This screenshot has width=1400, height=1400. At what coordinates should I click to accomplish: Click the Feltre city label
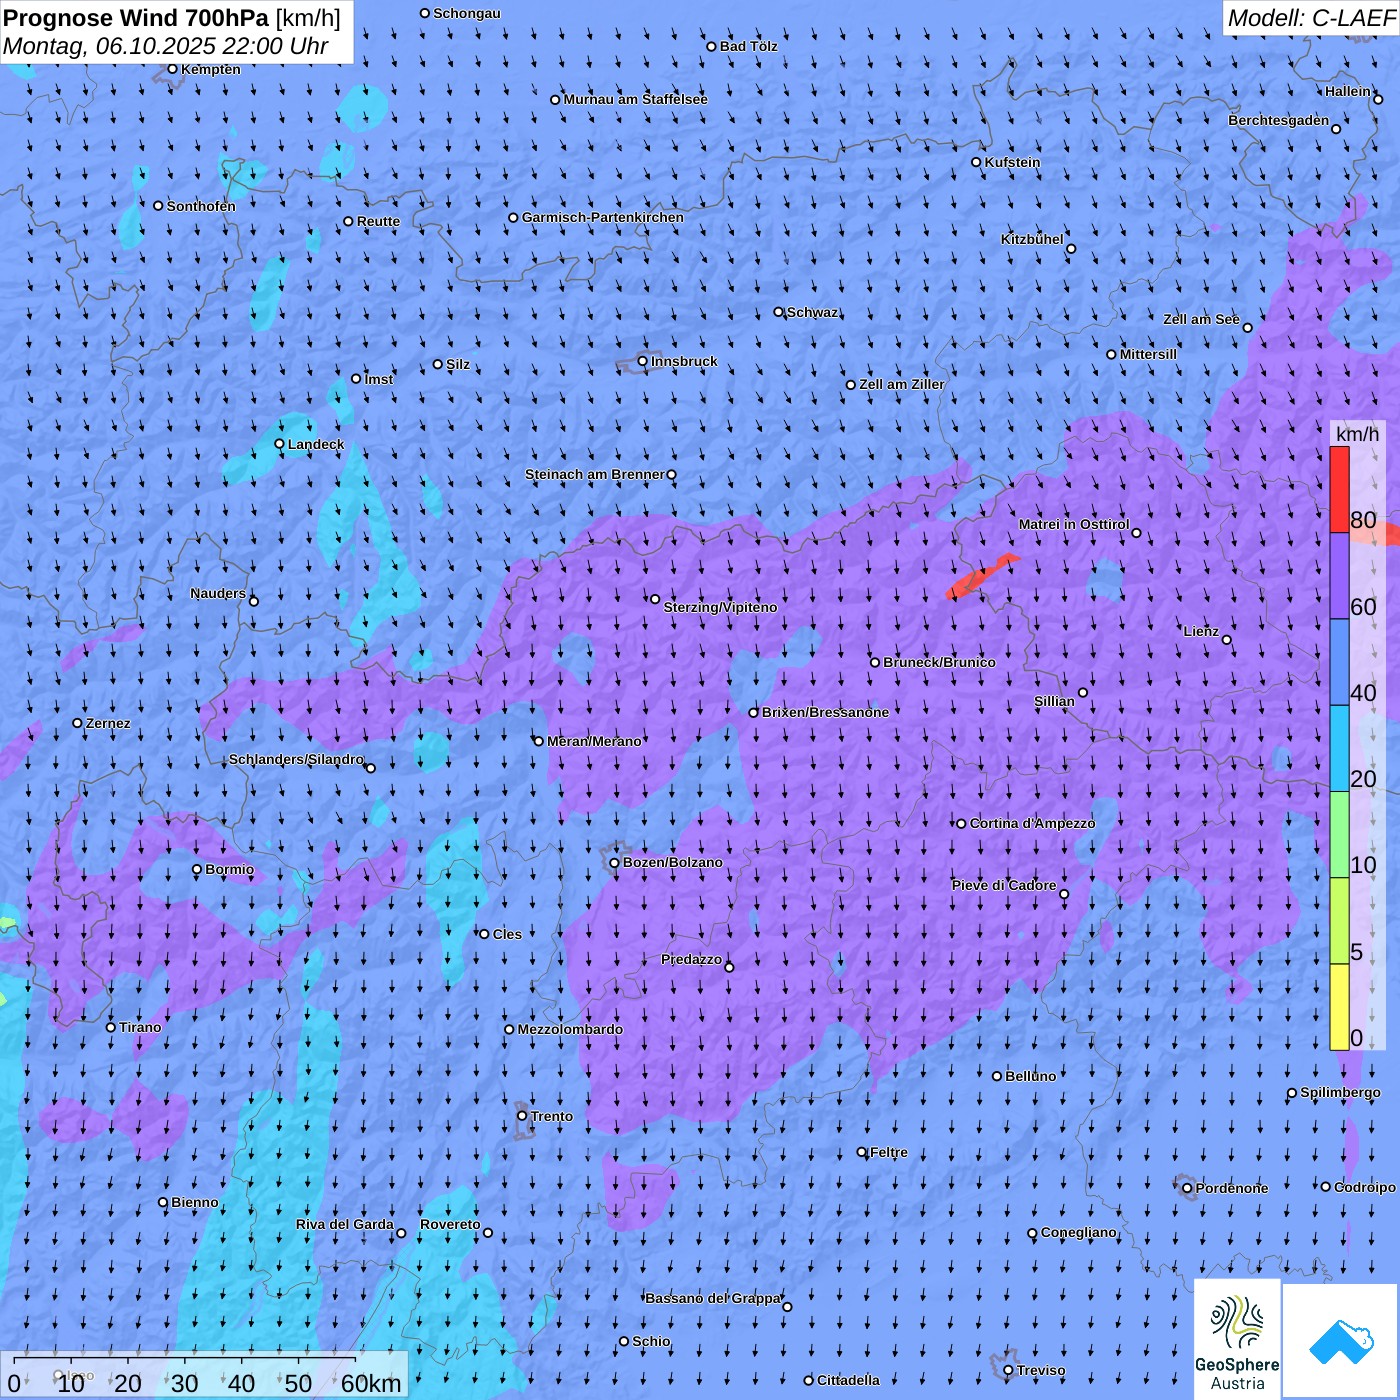coord(889,1152)
